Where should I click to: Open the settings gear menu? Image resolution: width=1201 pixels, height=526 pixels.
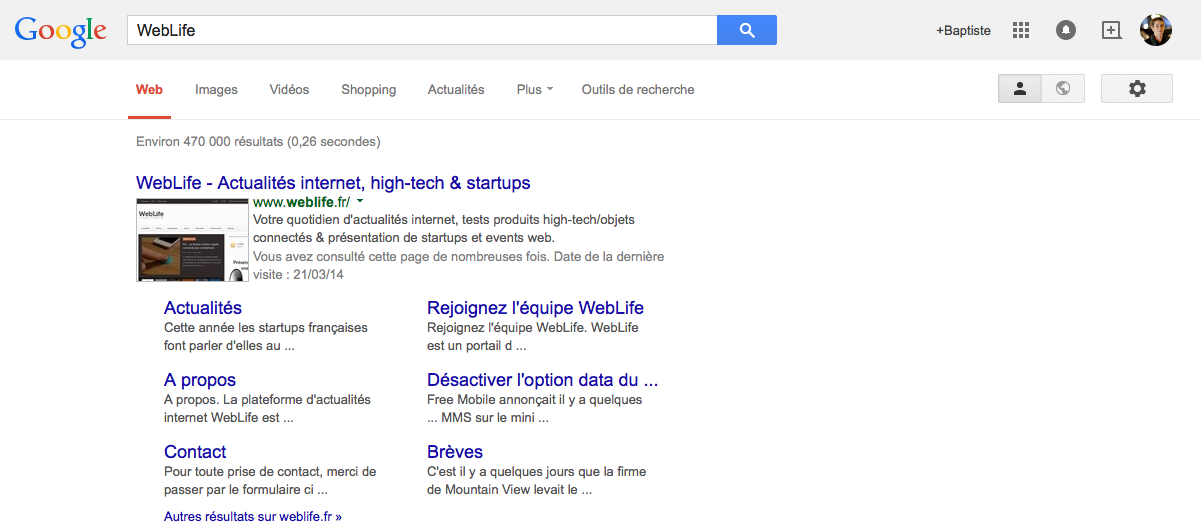point(1137,89)
